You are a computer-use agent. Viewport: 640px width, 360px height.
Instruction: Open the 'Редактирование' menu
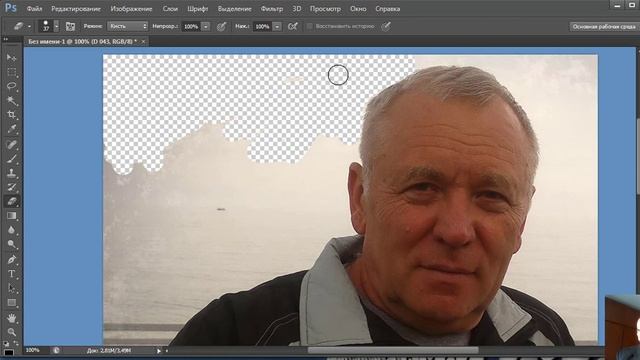coord(76,9)
